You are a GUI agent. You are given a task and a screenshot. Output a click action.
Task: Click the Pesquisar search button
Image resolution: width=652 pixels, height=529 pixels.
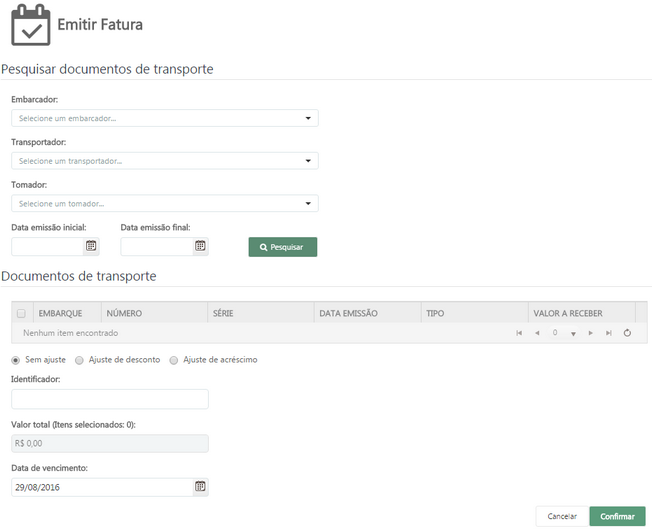click(x=283, y=247)
